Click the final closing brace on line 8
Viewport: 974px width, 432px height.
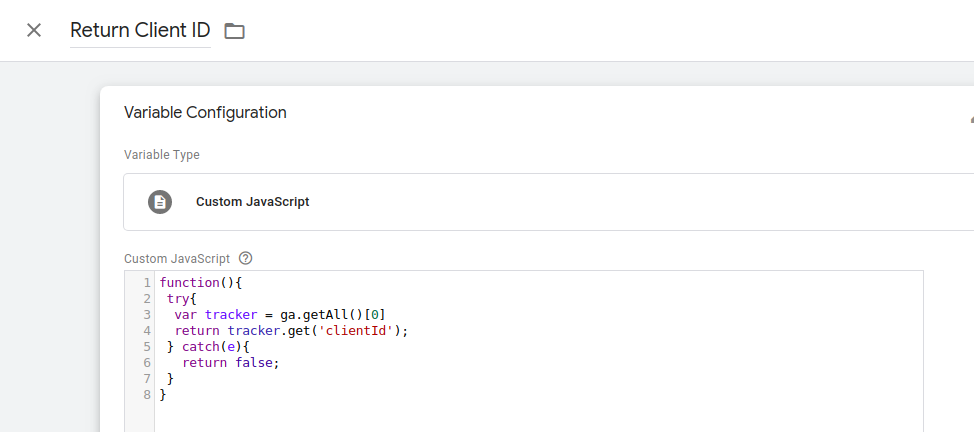coord(163,395)
